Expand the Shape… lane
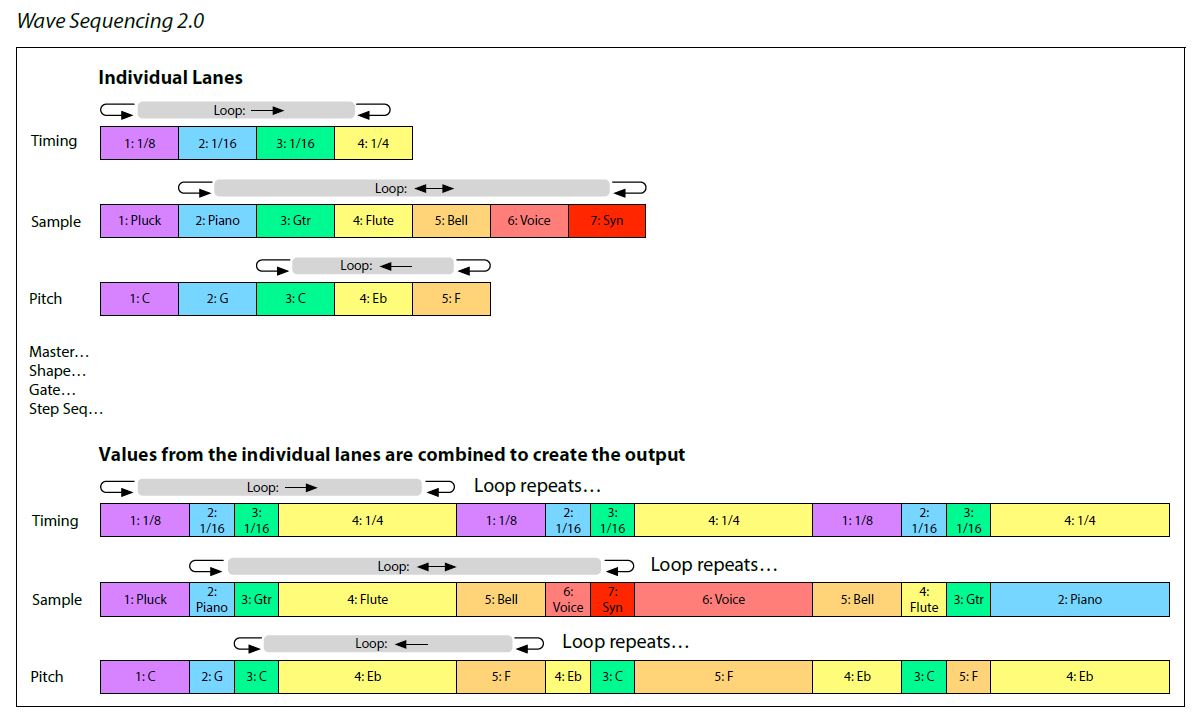 [57, 371]
